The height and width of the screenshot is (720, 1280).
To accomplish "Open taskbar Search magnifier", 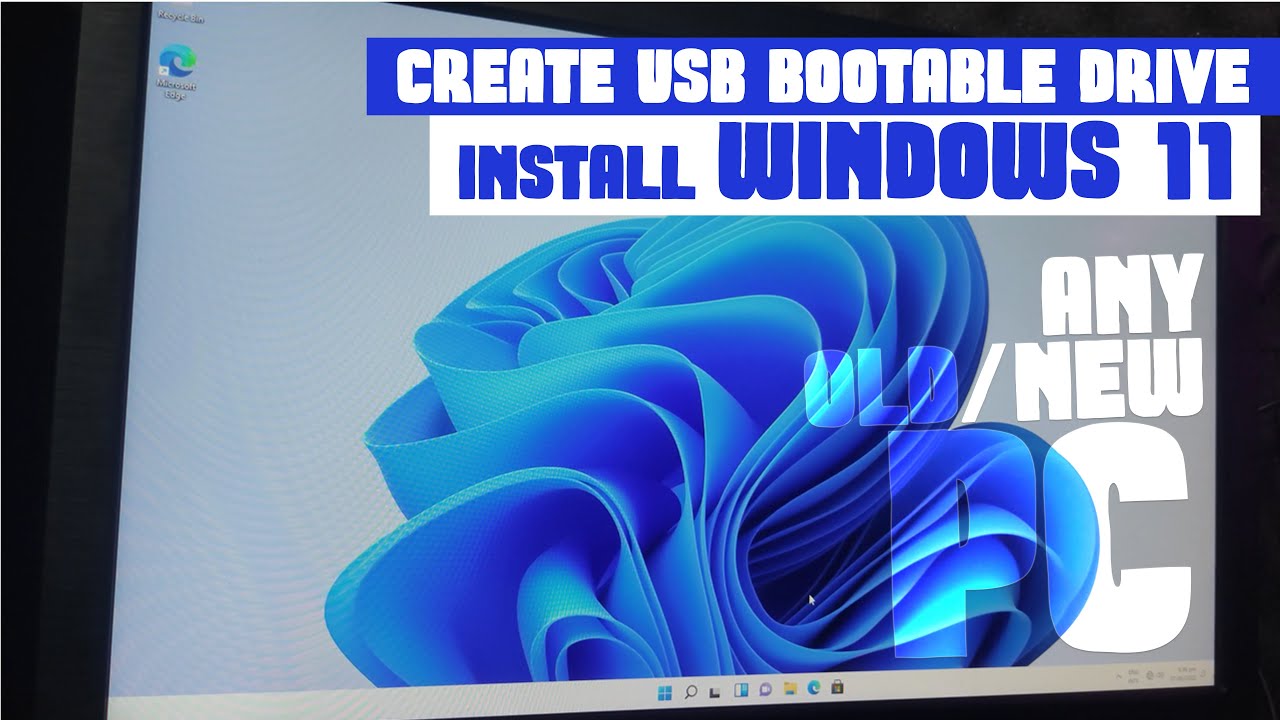I will 690,692.
